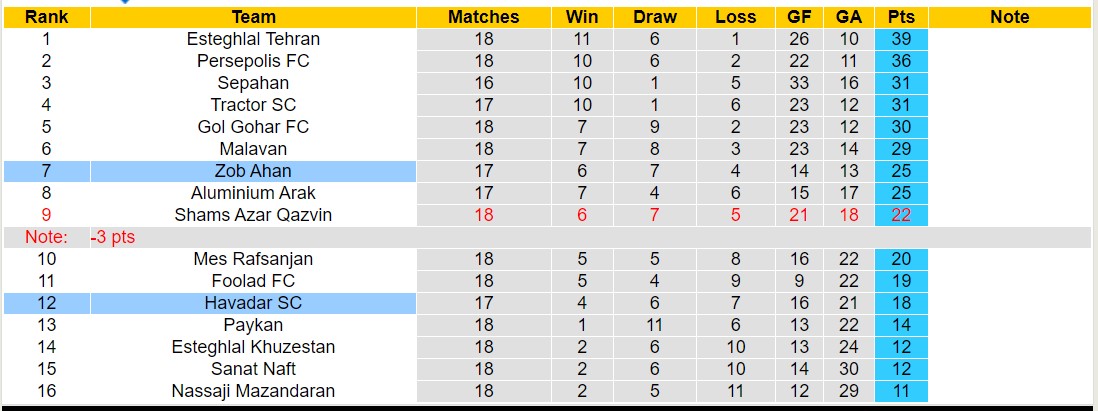Click the Pts column header
The height and width of the screenshot is (411, 1098).
click(901, 17)
